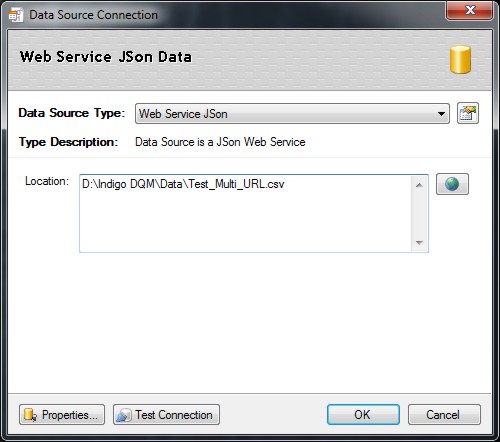Screen dimensions: 500x442
Task: Click the Properties... button text
Action: 70,415
